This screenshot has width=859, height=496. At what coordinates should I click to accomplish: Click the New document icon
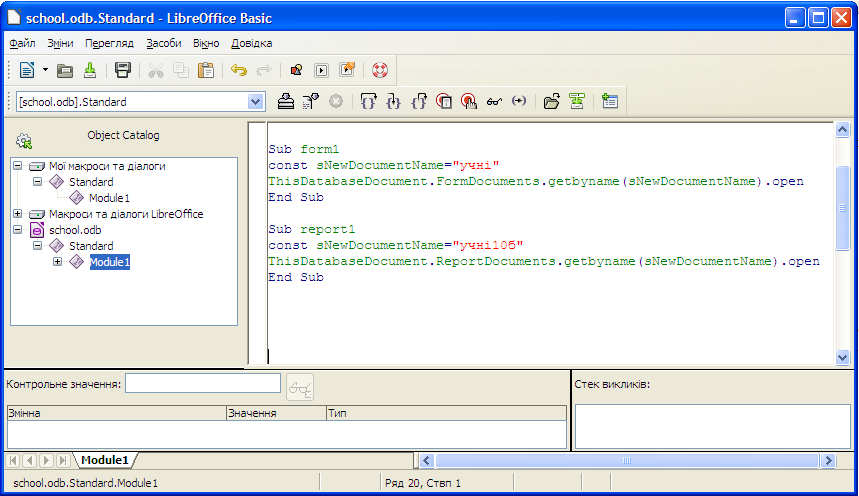point(27,70)
